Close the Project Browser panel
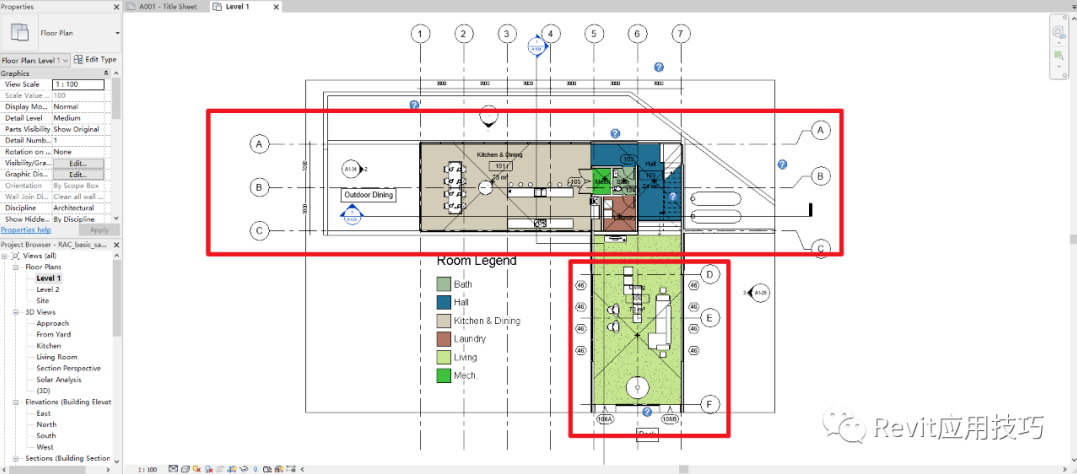 (115, 244)
